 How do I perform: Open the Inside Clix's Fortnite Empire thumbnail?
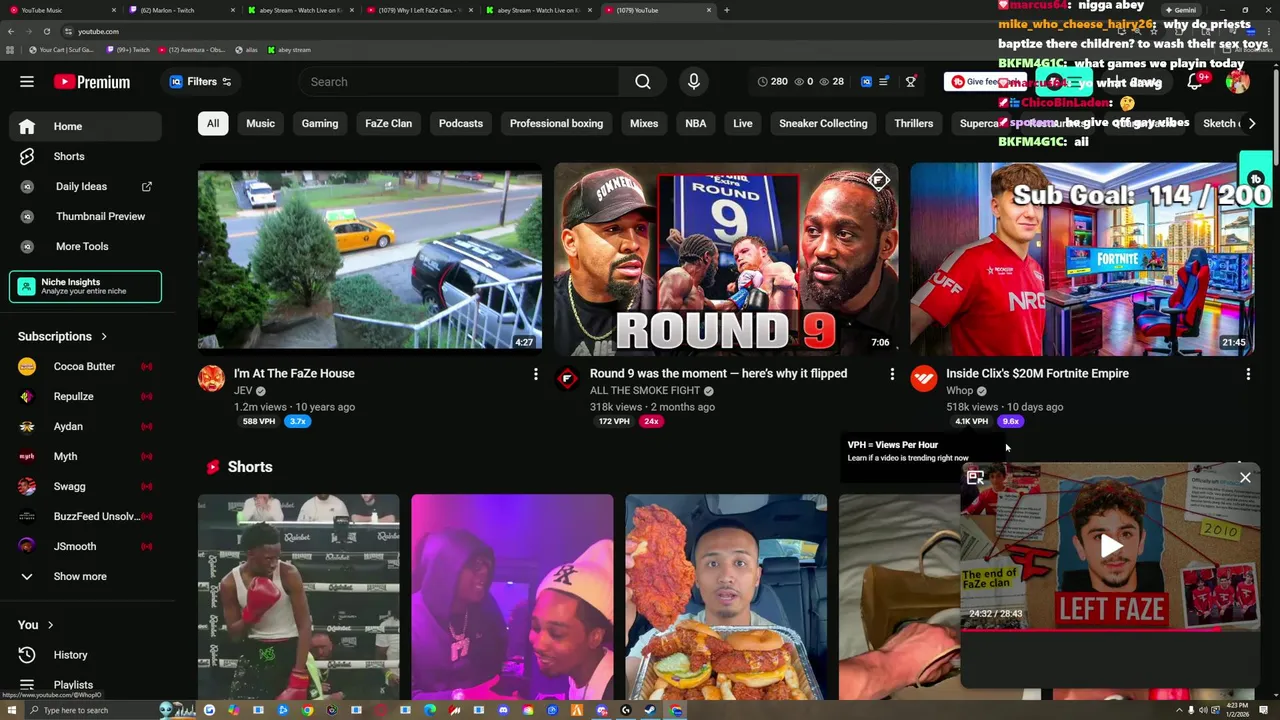tap(1082, 259)
